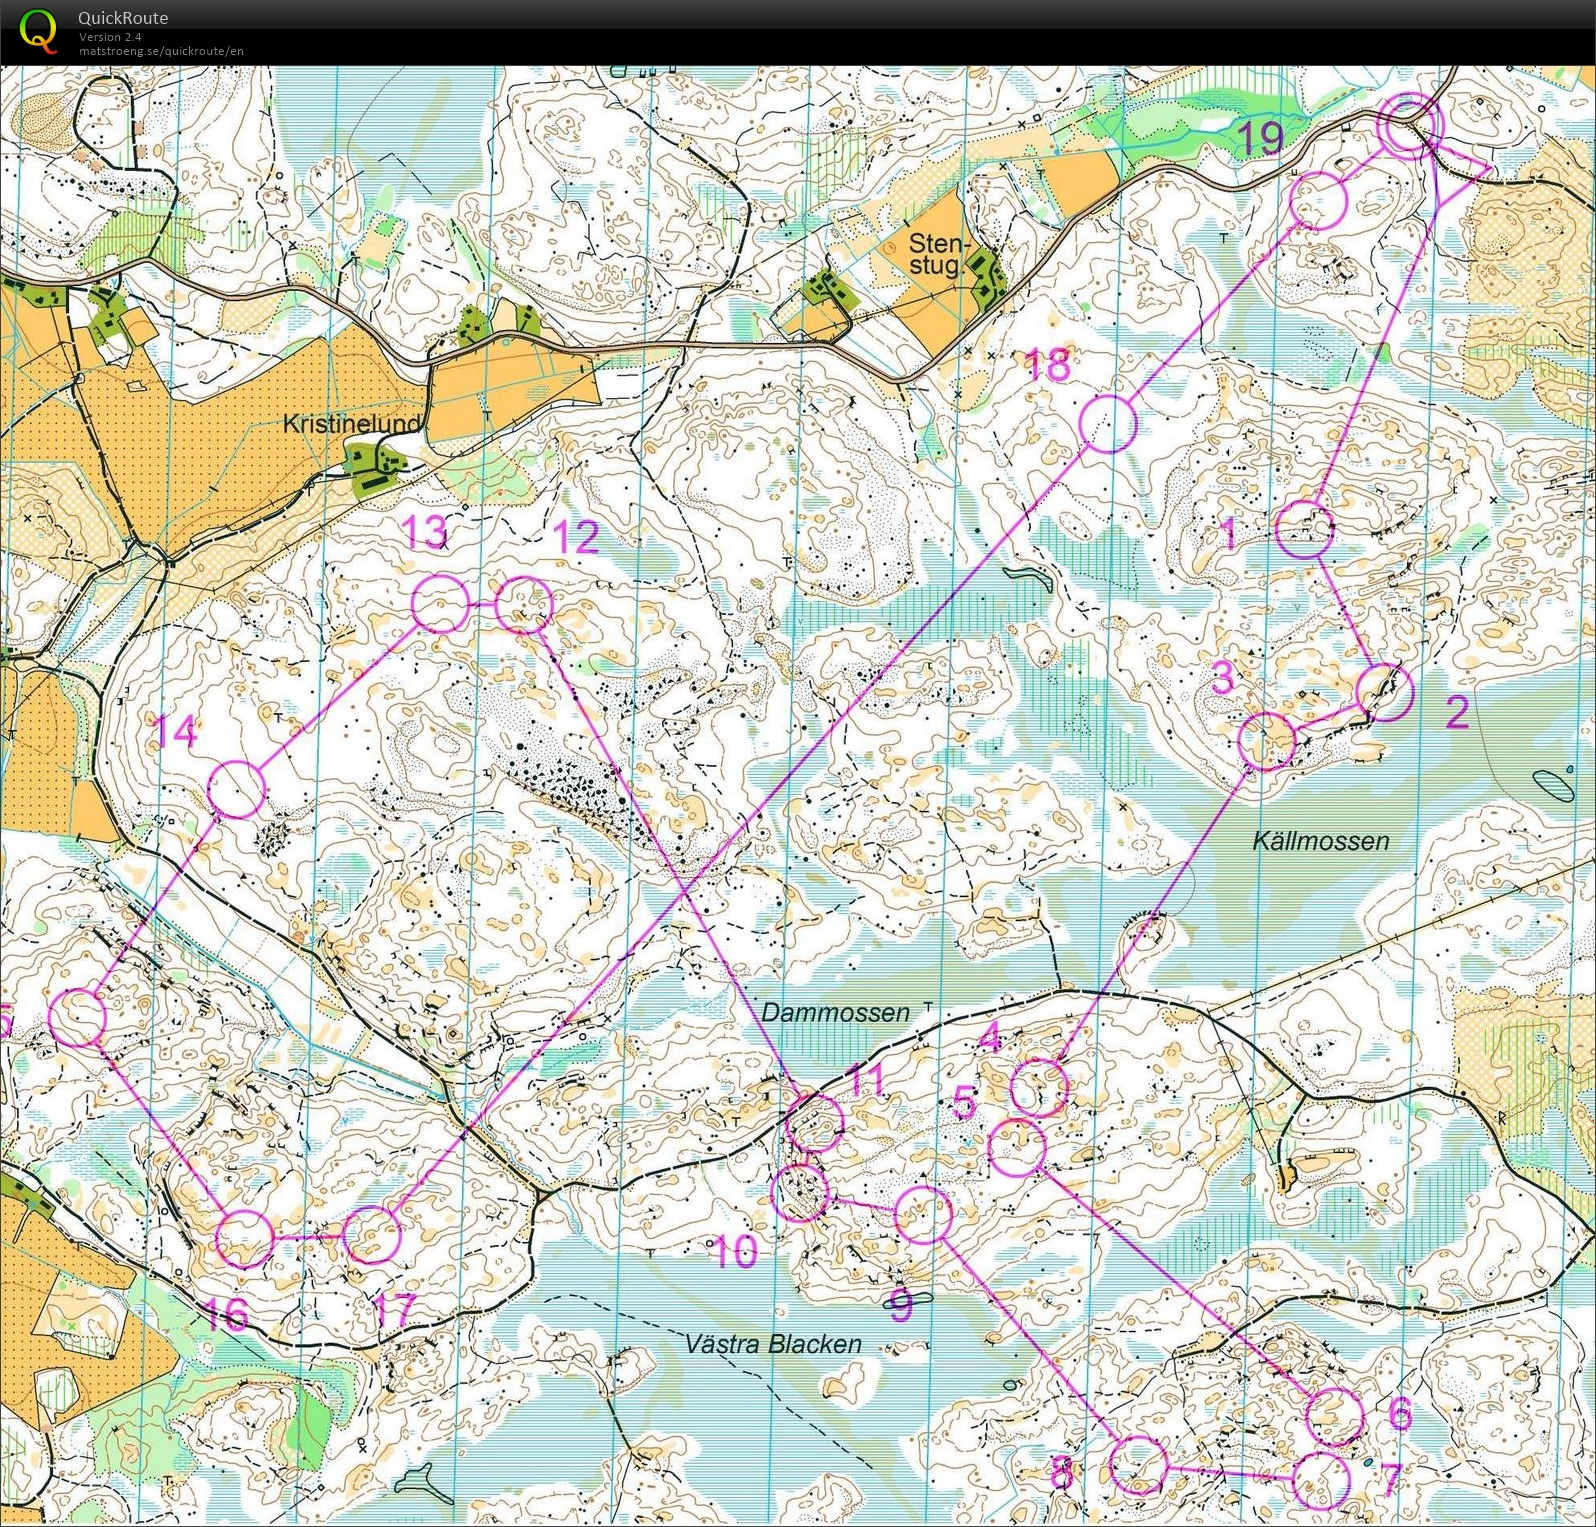Select the circle of control 12
This screenshot has width=1596, height=1527.
click(524, 605)
